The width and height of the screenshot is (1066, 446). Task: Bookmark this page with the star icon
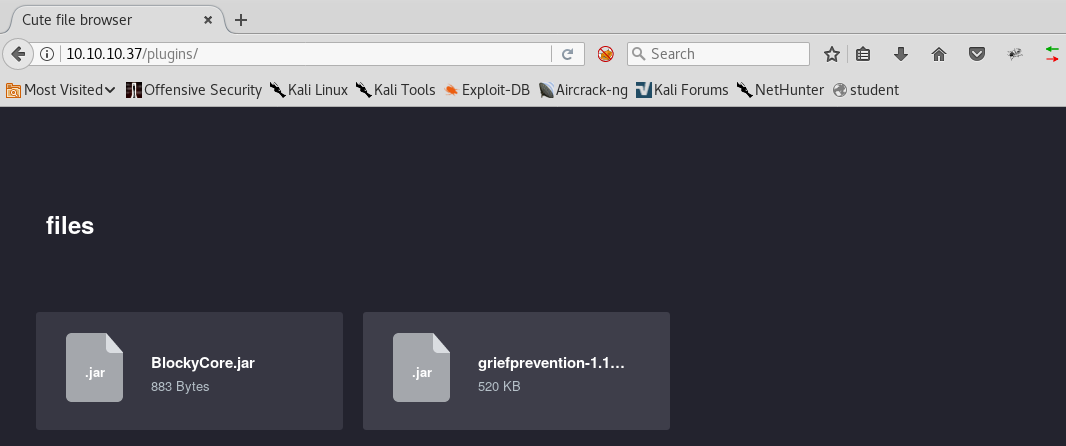point(831,54)
